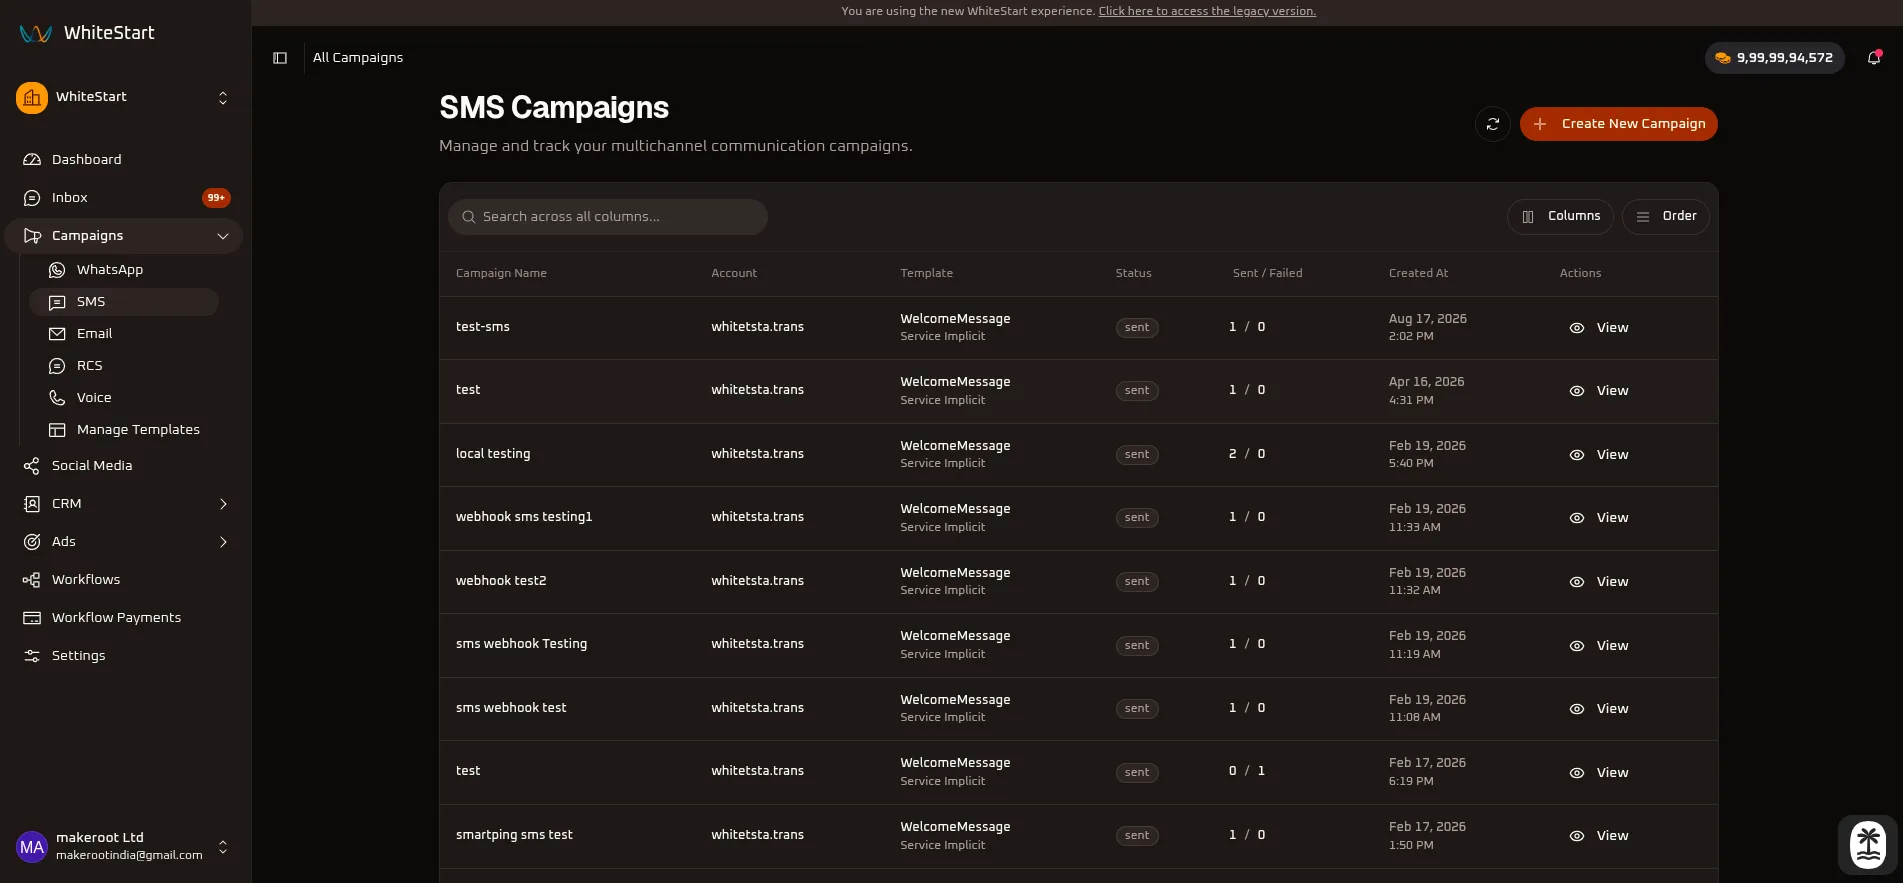The width and height of the screenshot is (1903, 883).
Task: View the webhook test2 campaign
Action: 1599,582
